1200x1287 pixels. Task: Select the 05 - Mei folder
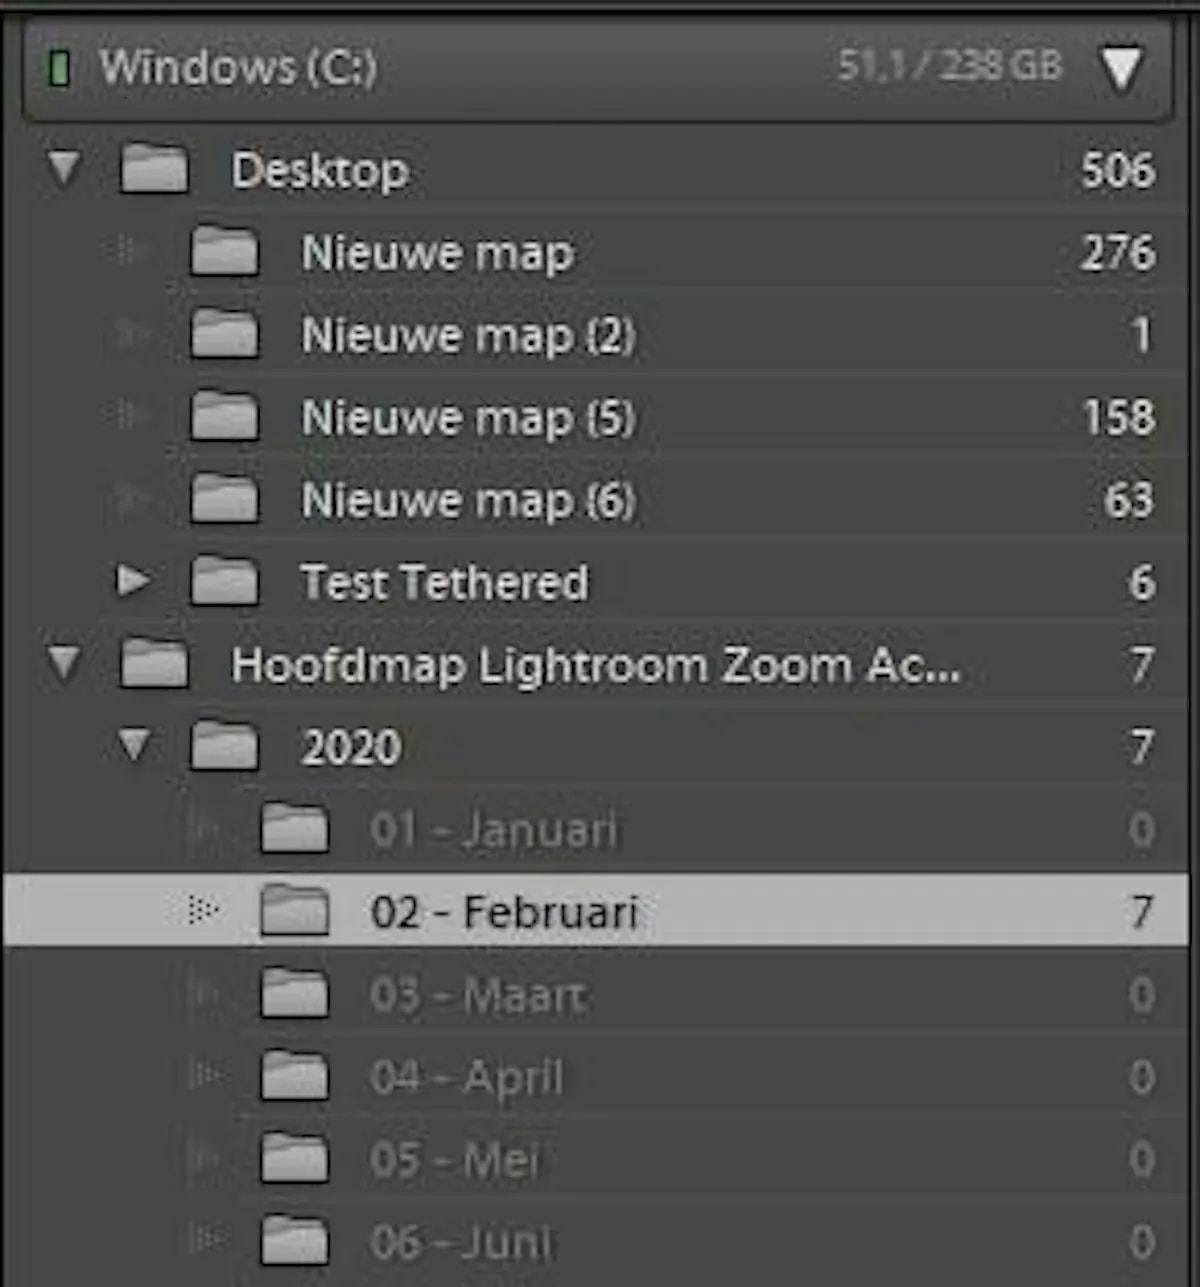[596, 1159]
